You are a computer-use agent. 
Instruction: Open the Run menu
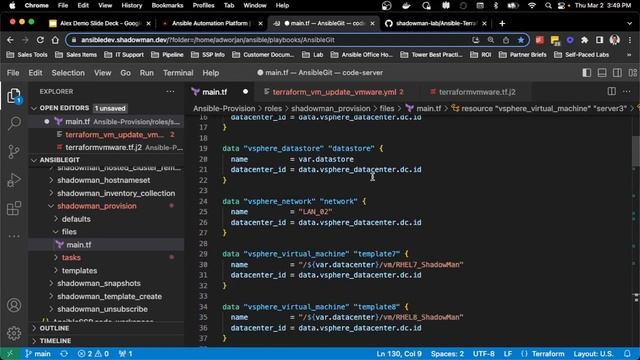point(147,73)
